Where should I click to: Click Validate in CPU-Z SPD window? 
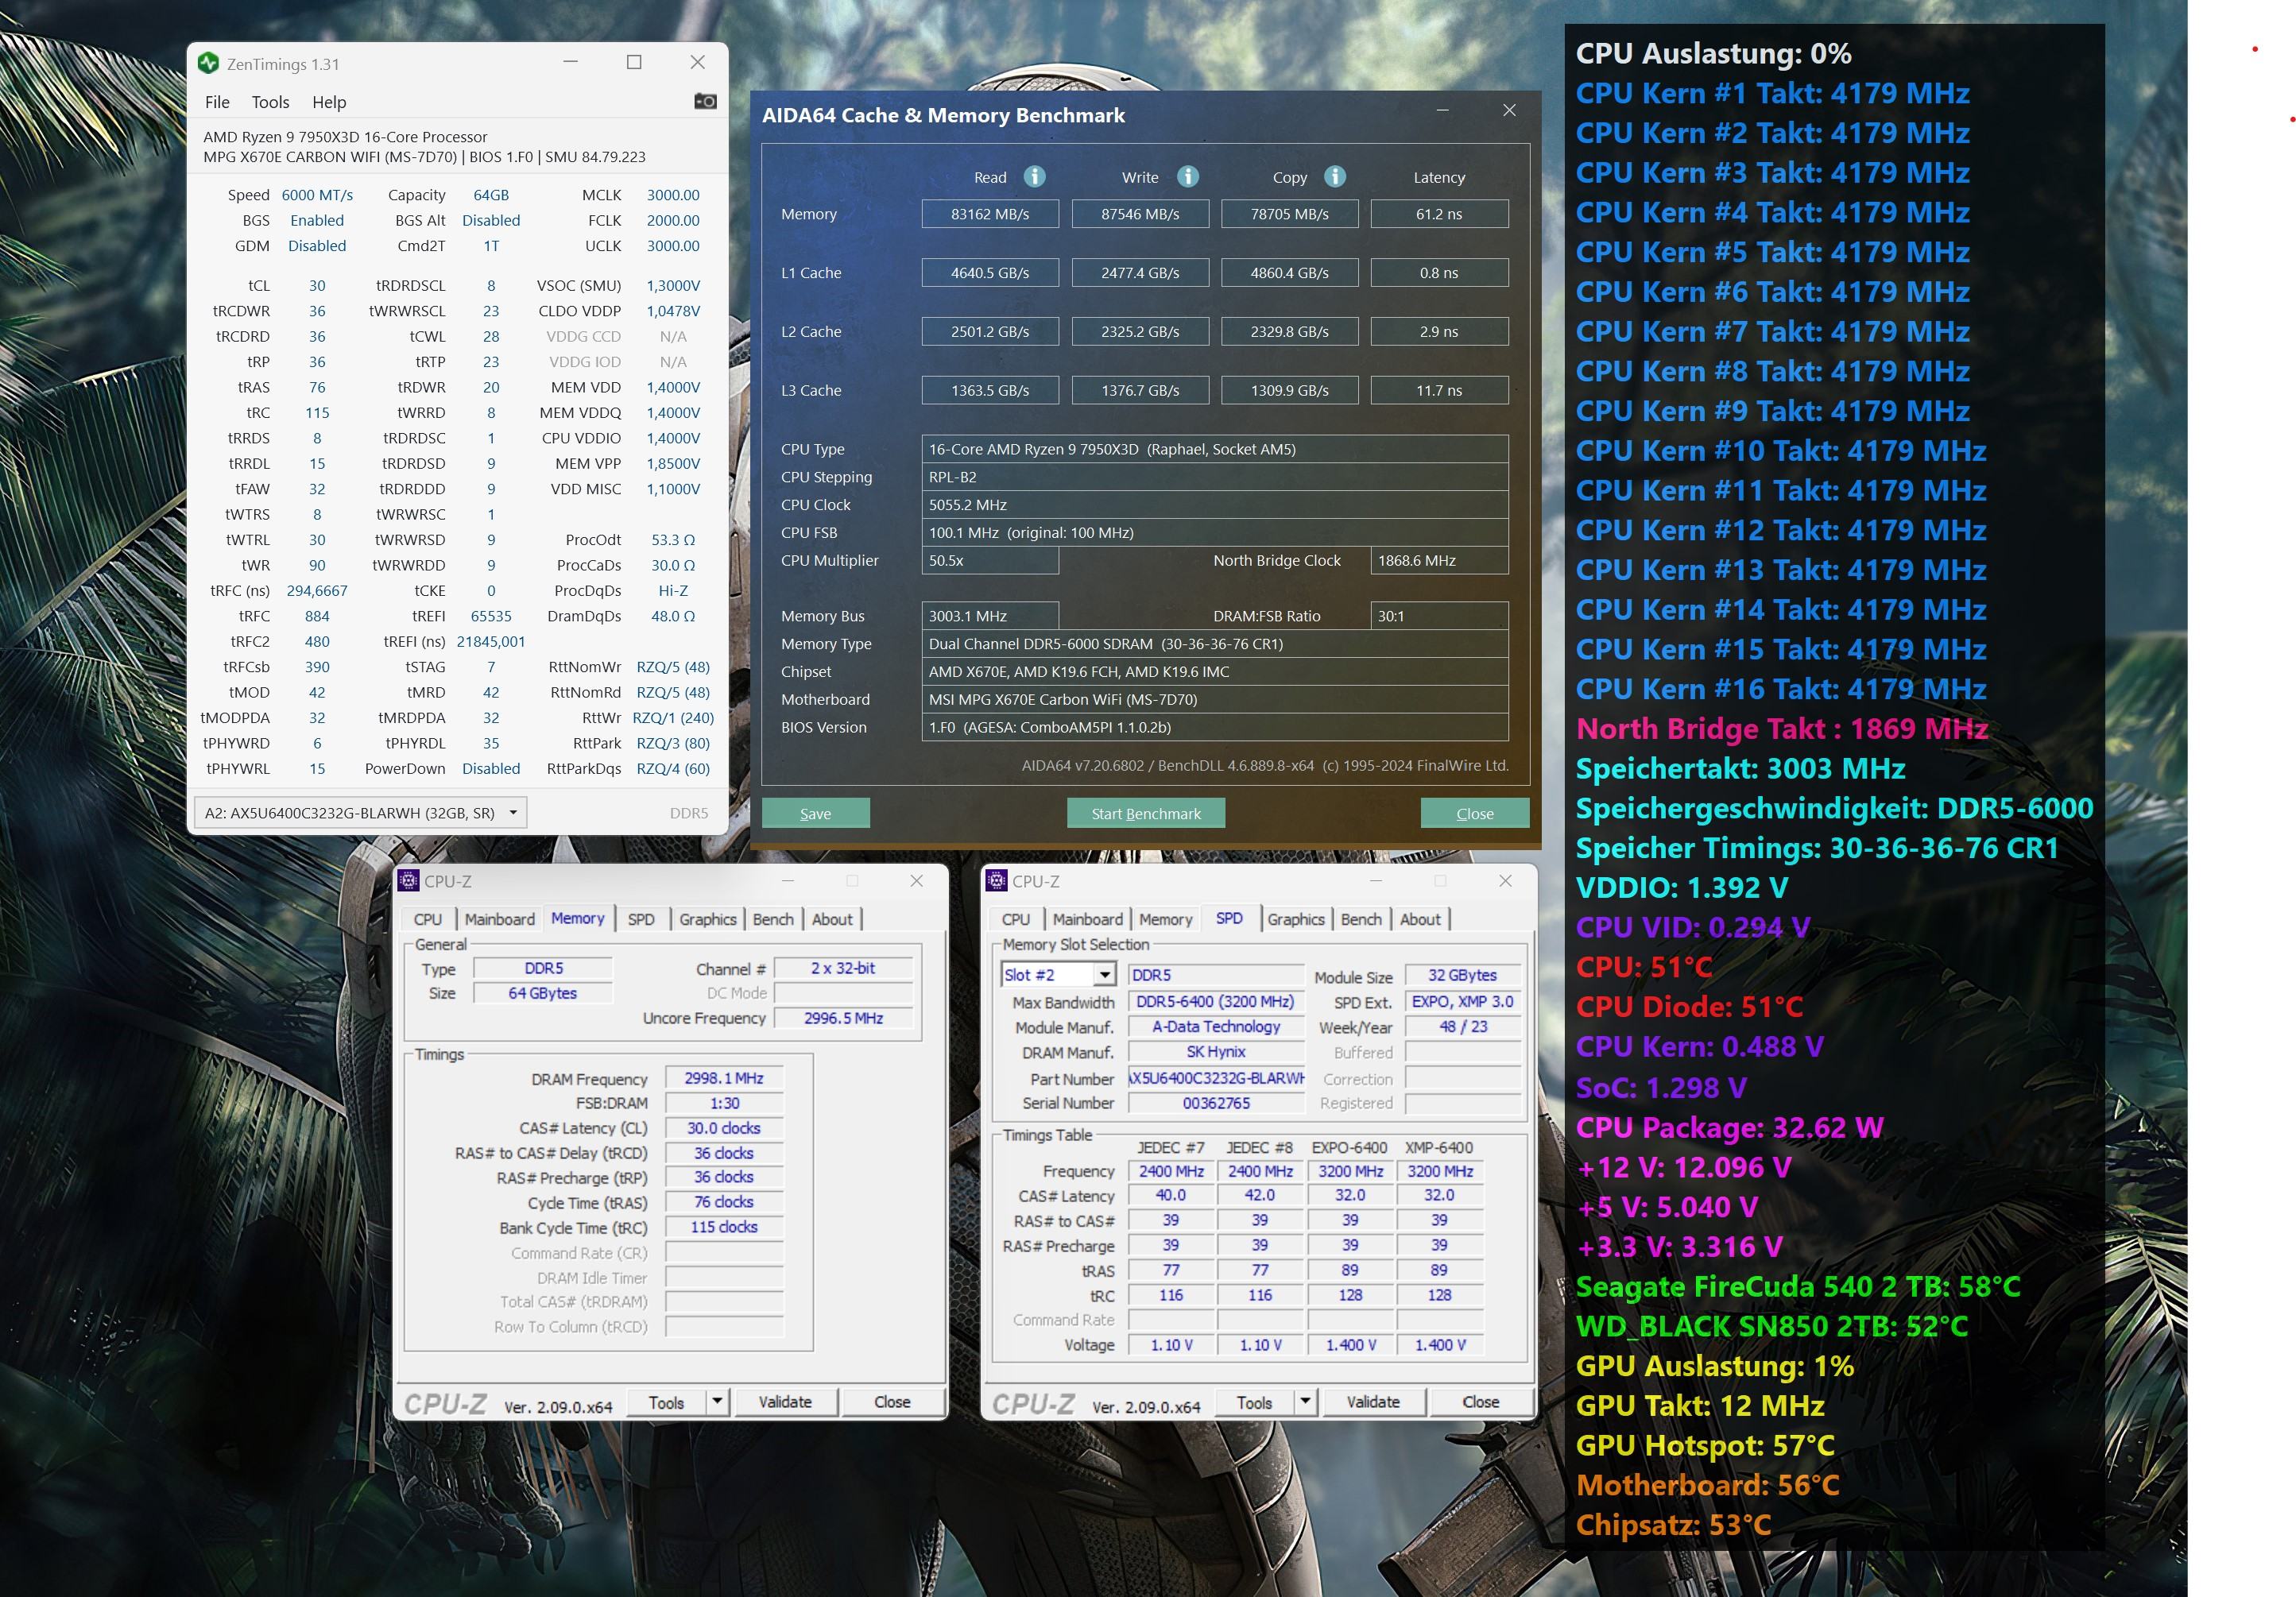point(1372,1402)
